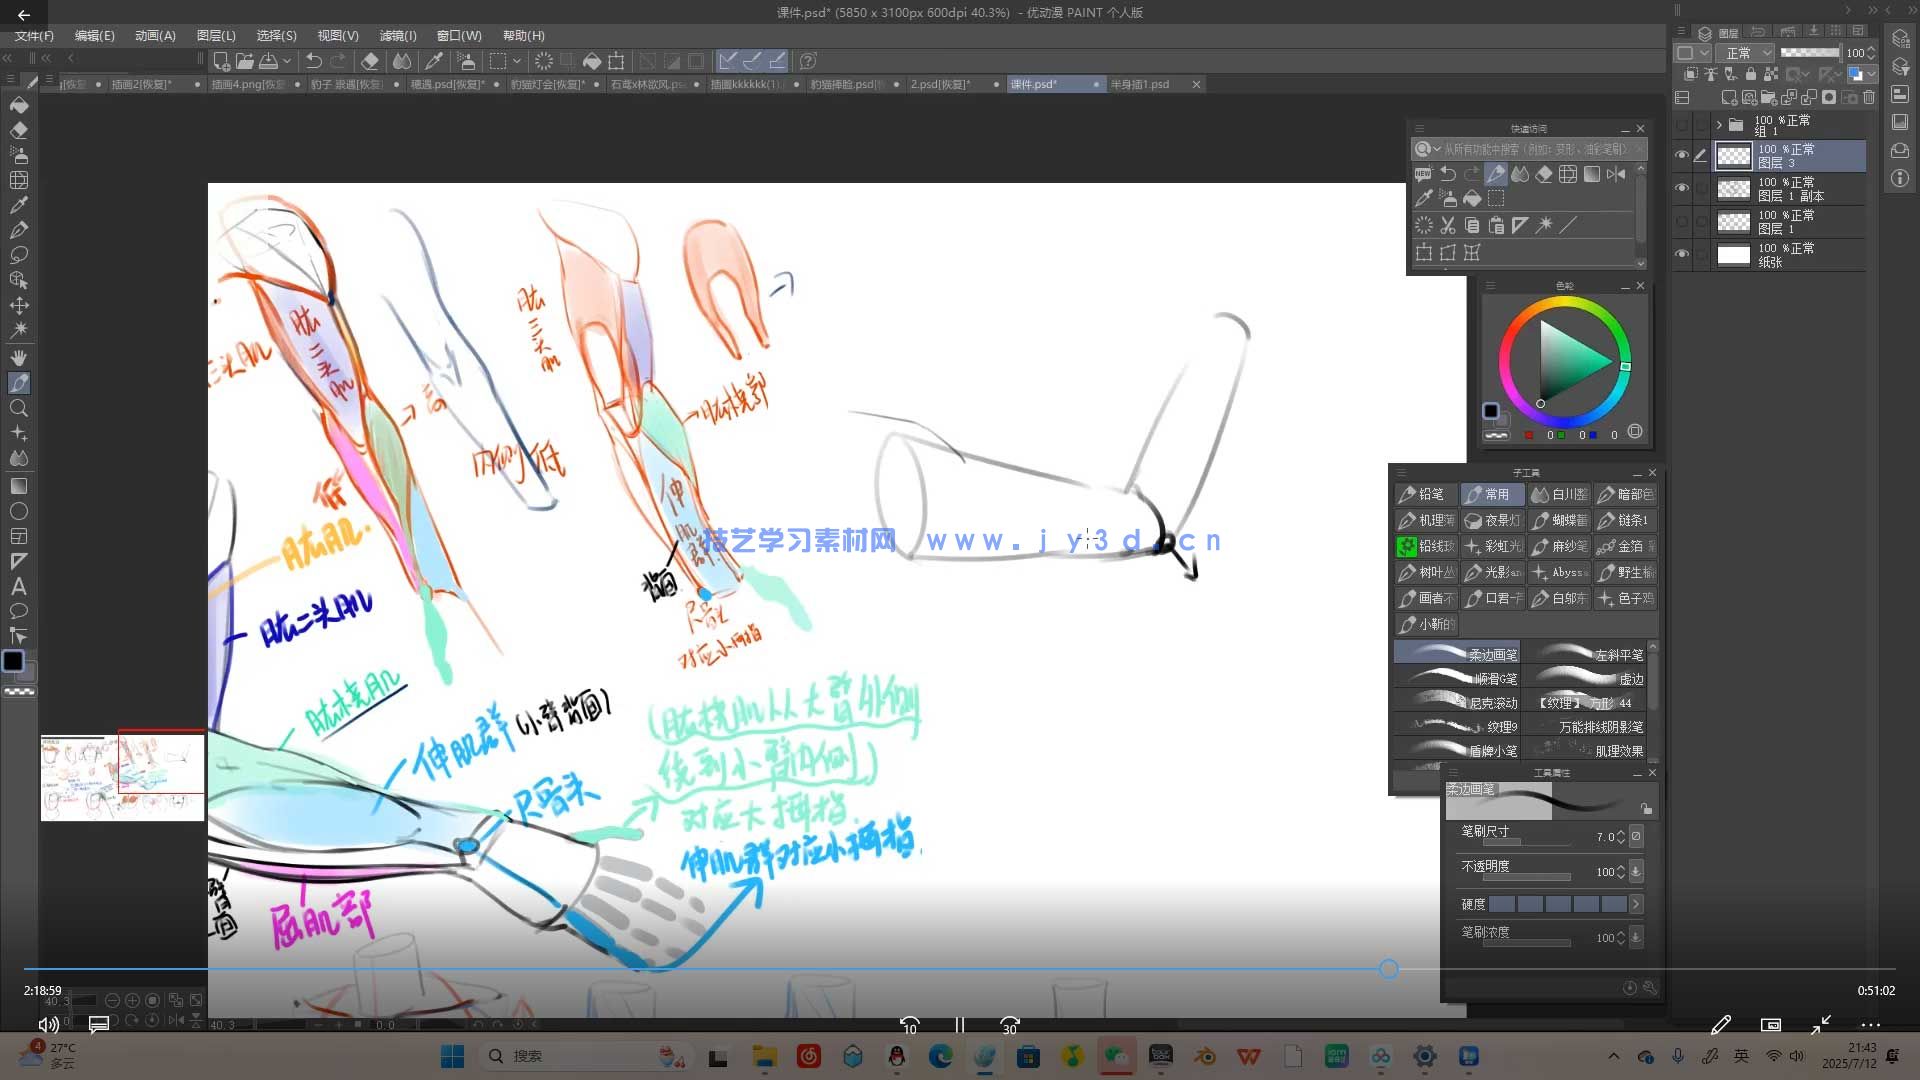Viewport: 1920px width, 1080px height.
Task: Open the 正常 blending mode dropdown
Action: point(1746,53)
